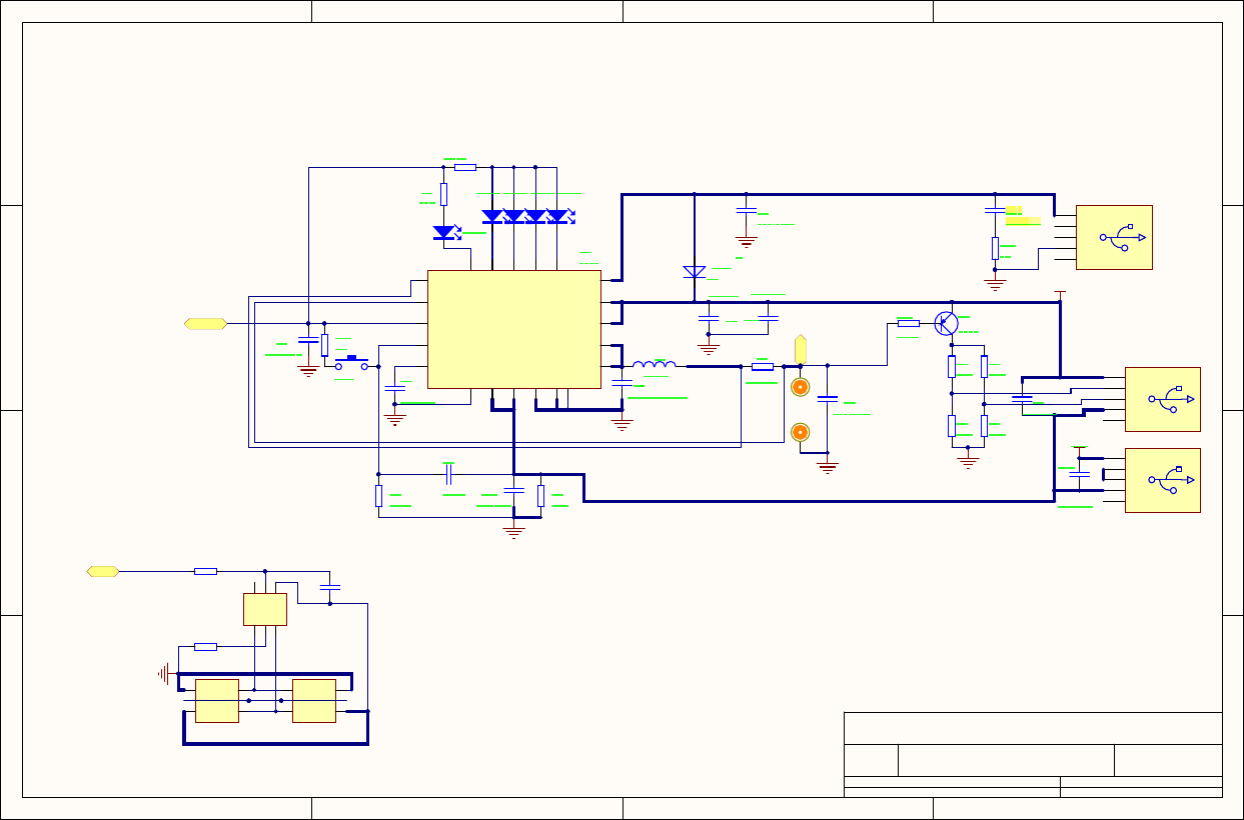Click the left block of the bottom pair
The image size is (1244, 820).
217,700
